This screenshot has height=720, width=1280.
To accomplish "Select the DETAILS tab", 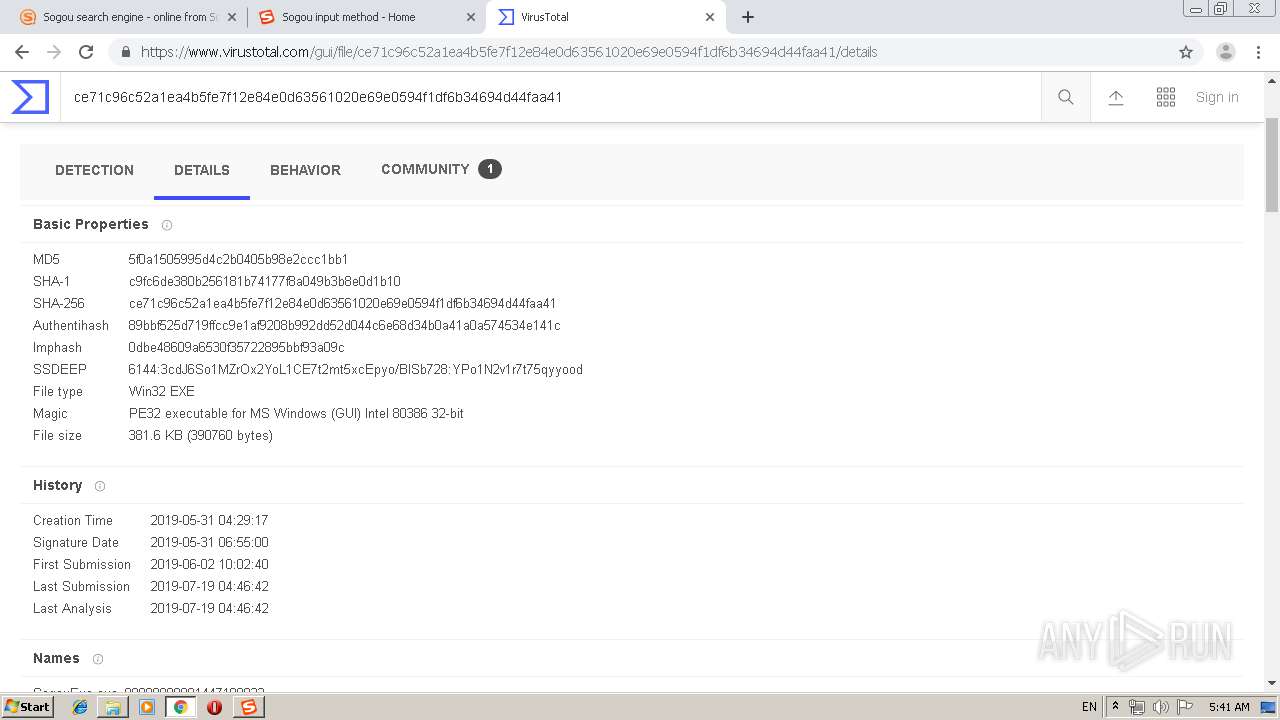I will click(x=202, y=170).
